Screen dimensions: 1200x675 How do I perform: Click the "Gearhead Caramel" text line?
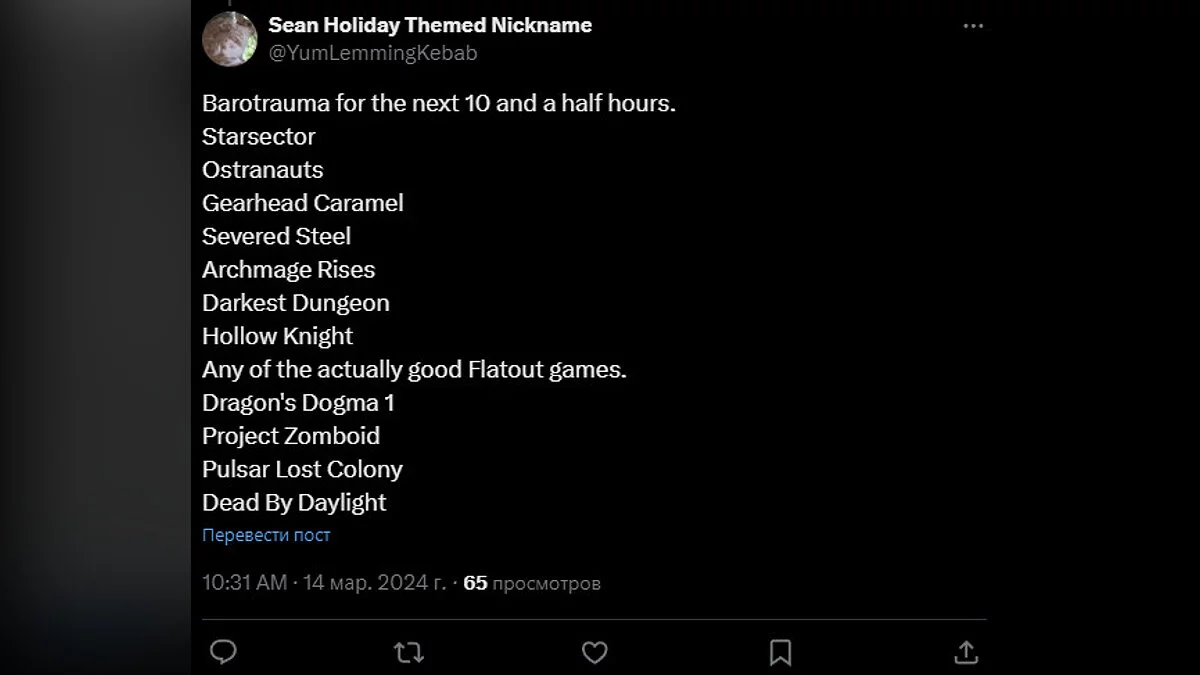[303, 203]
